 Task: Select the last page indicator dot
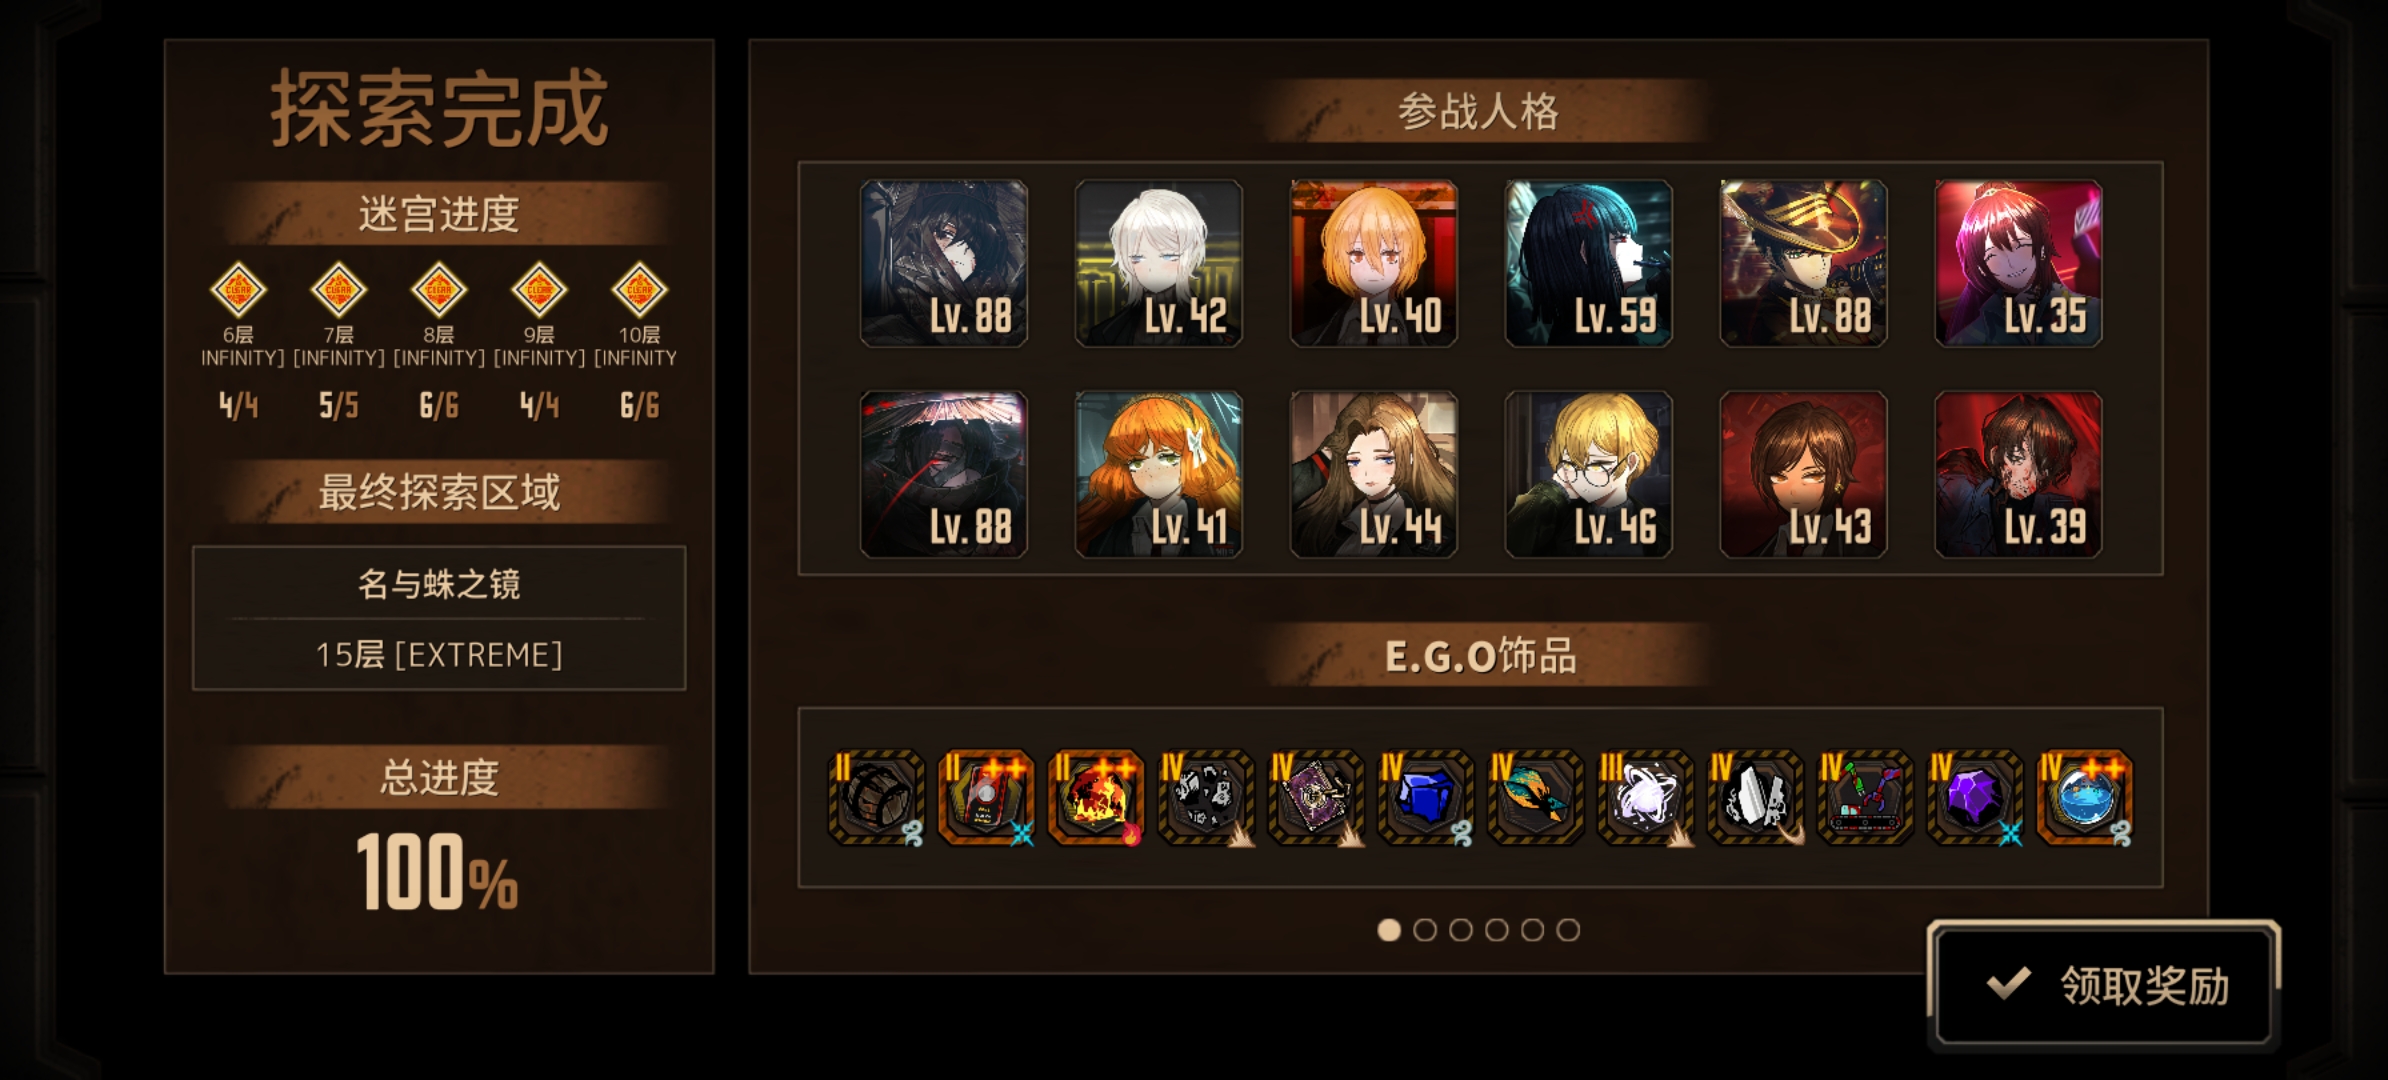click(1568, 930)
